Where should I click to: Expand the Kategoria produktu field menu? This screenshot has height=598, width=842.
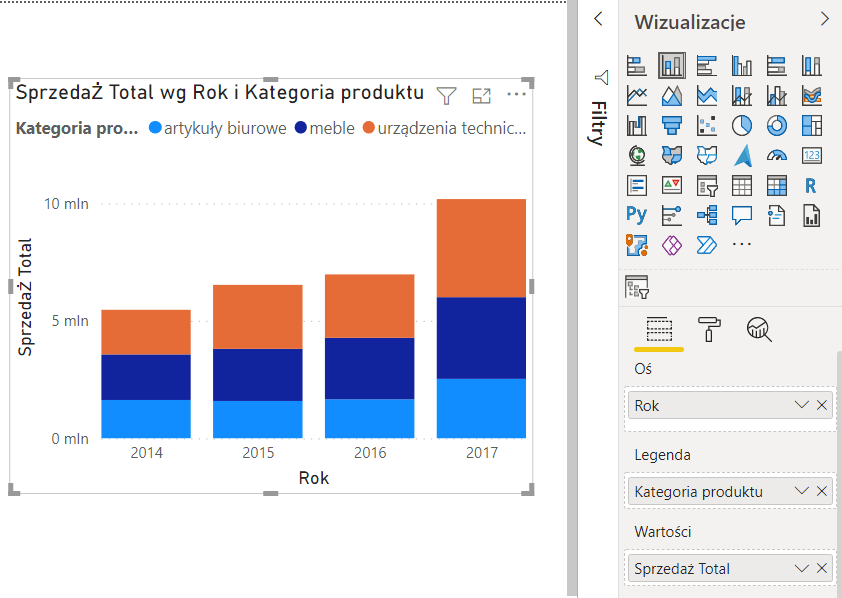(x=800, y=491)
